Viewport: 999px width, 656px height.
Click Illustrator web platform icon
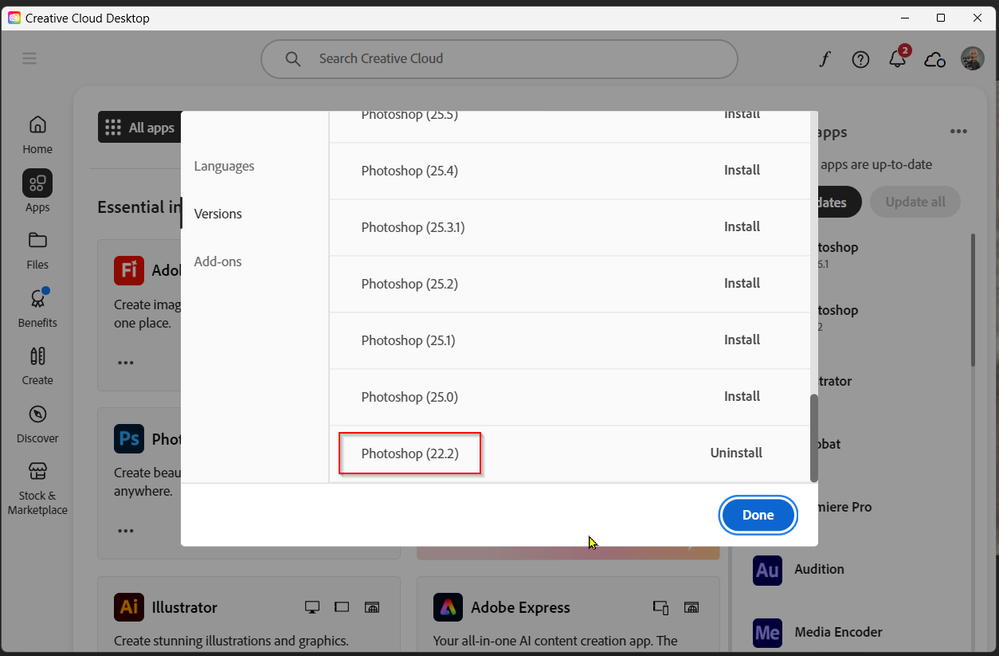[x=372, y=608]
